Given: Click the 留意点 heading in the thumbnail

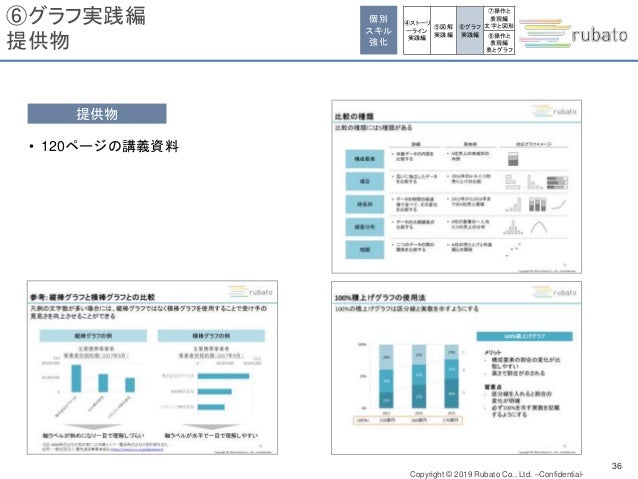Looking at the screenshot, I should (x=493, y=387).
